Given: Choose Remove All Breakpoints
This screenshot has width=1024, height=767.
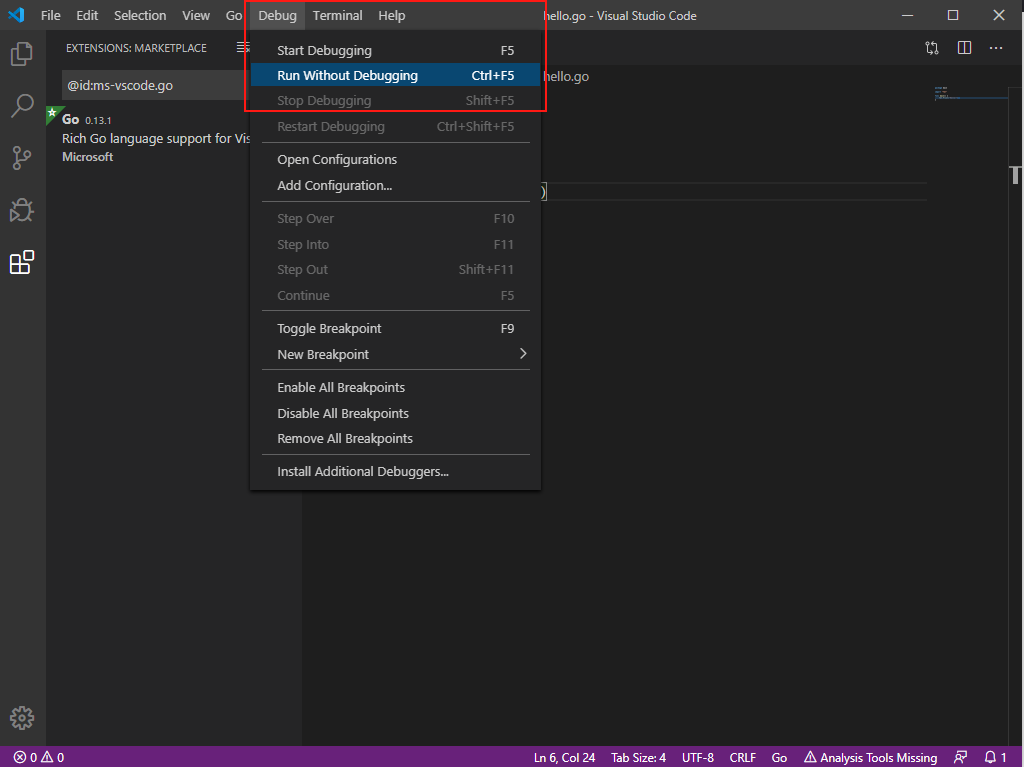Looking at the screenshot, I should (395, 438).
